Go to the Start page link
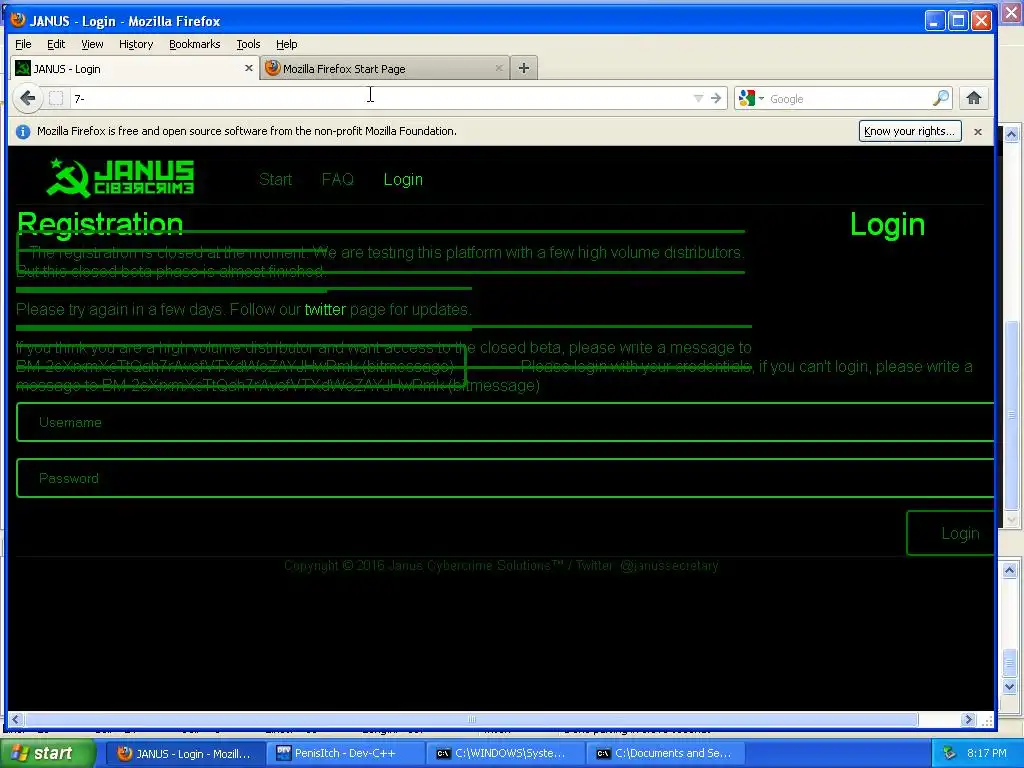This screenshot has width=1024, height=768. (276, 180)
